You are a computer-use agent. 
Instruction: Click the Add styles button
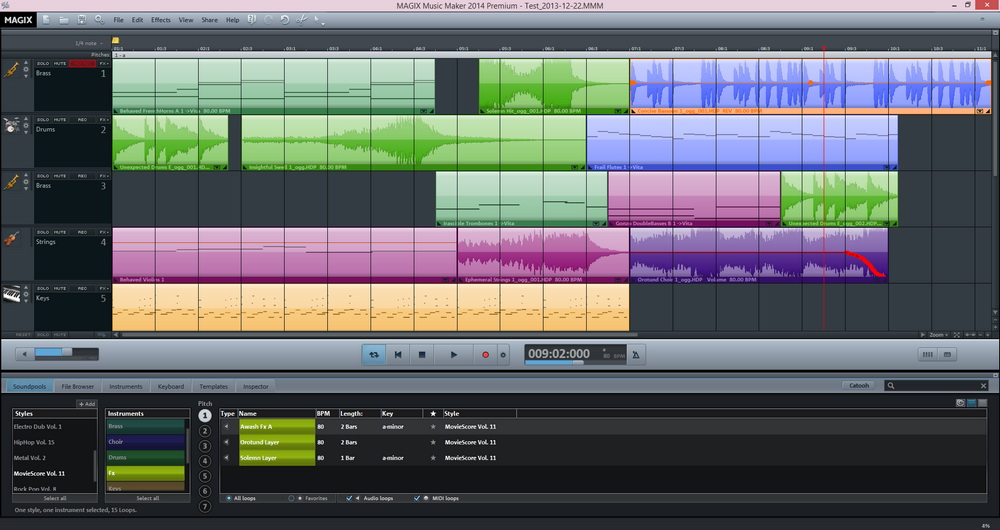coord(87,404)
